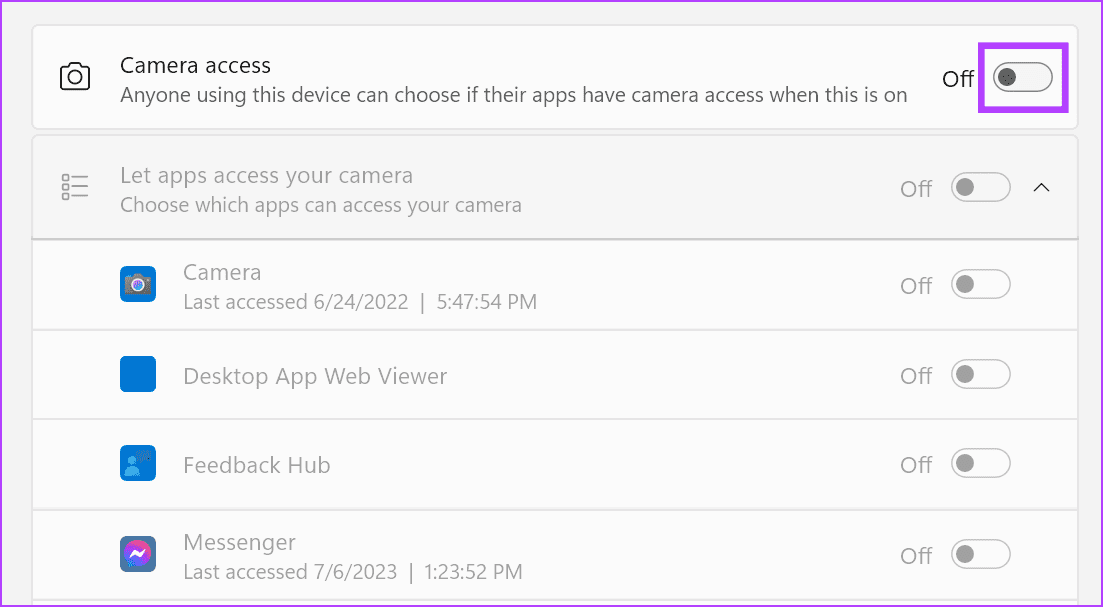Collapse the app list with the chevron

coord(1041,187)
